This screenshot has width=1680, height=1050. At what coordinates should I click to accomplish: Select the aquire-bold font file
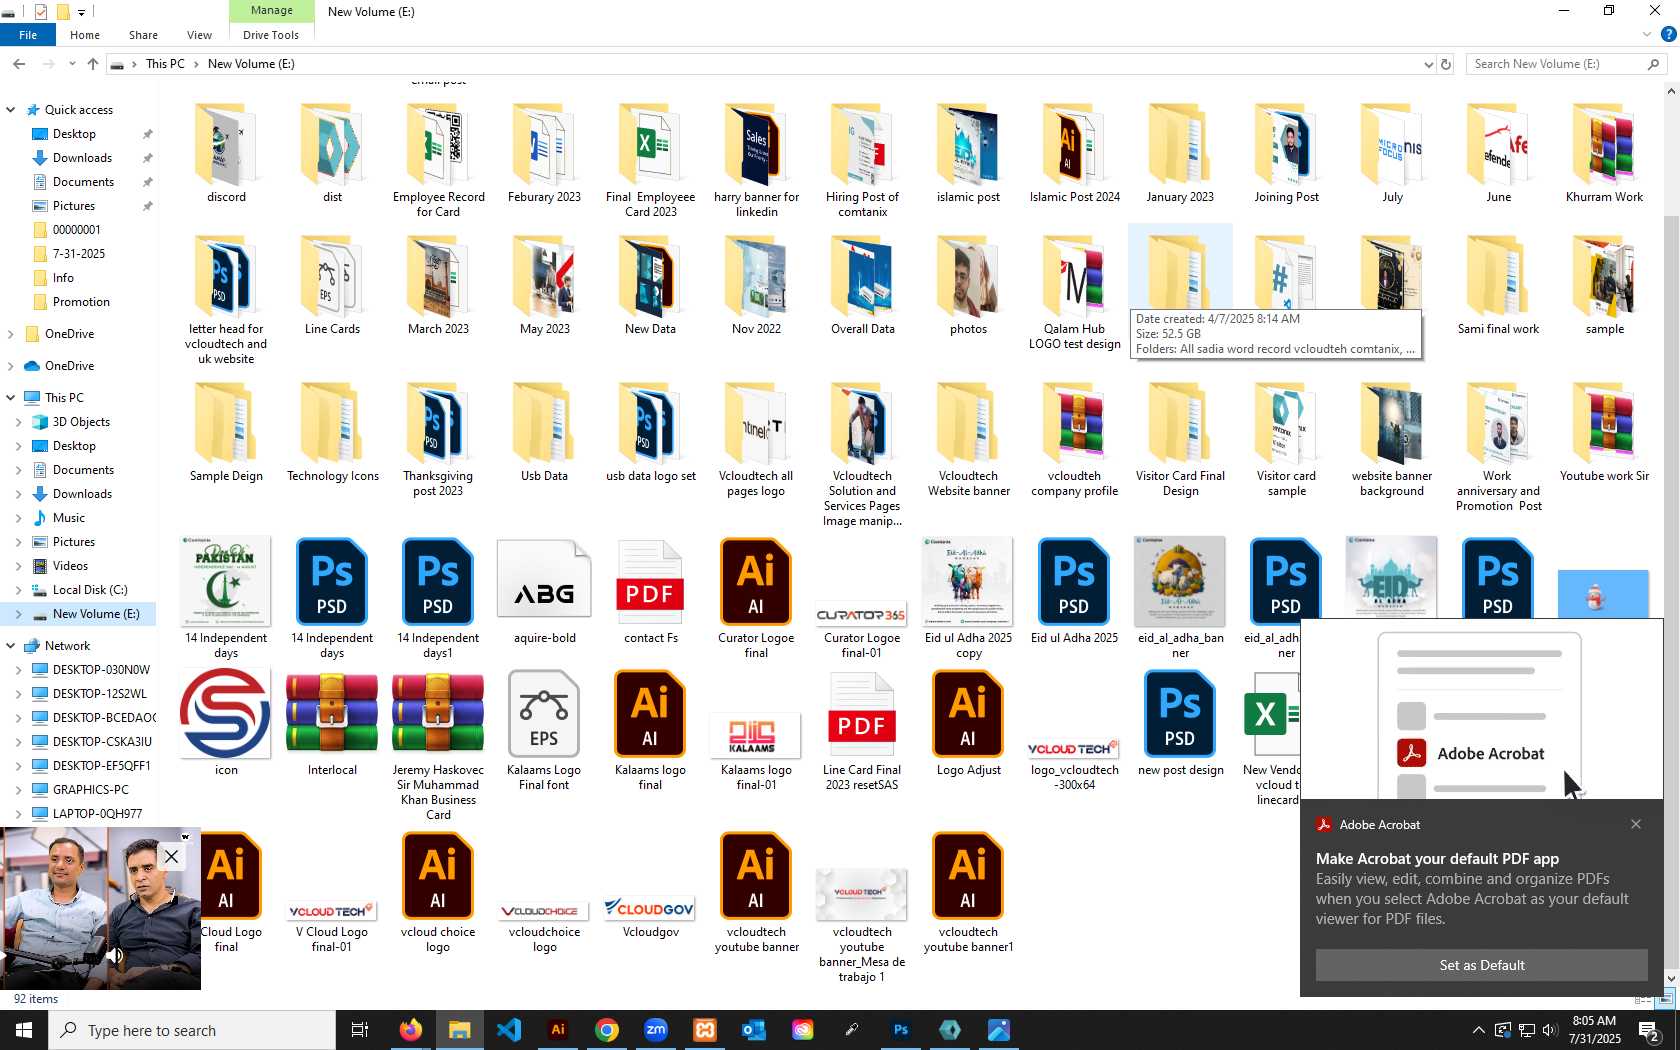[544, 590]
